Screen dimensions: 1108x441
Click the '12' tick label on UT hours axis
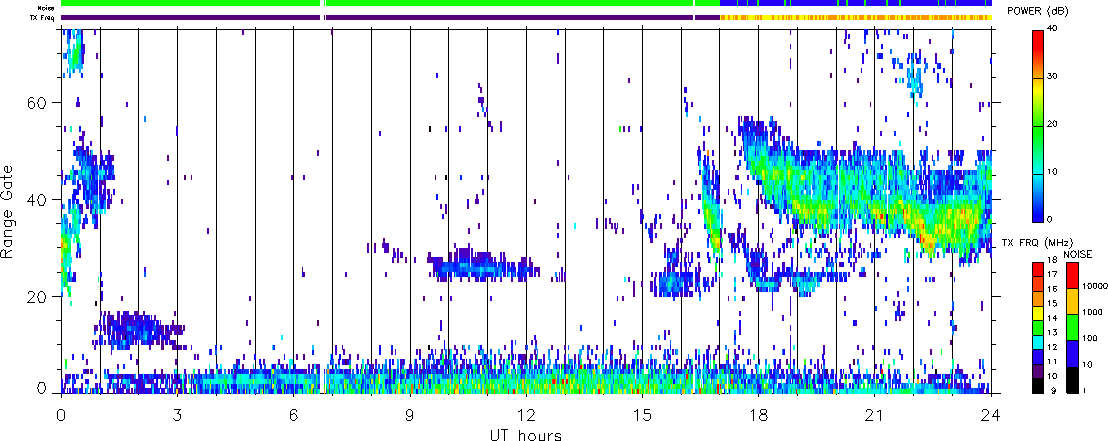pyautogui.click(x=526, y=414)
